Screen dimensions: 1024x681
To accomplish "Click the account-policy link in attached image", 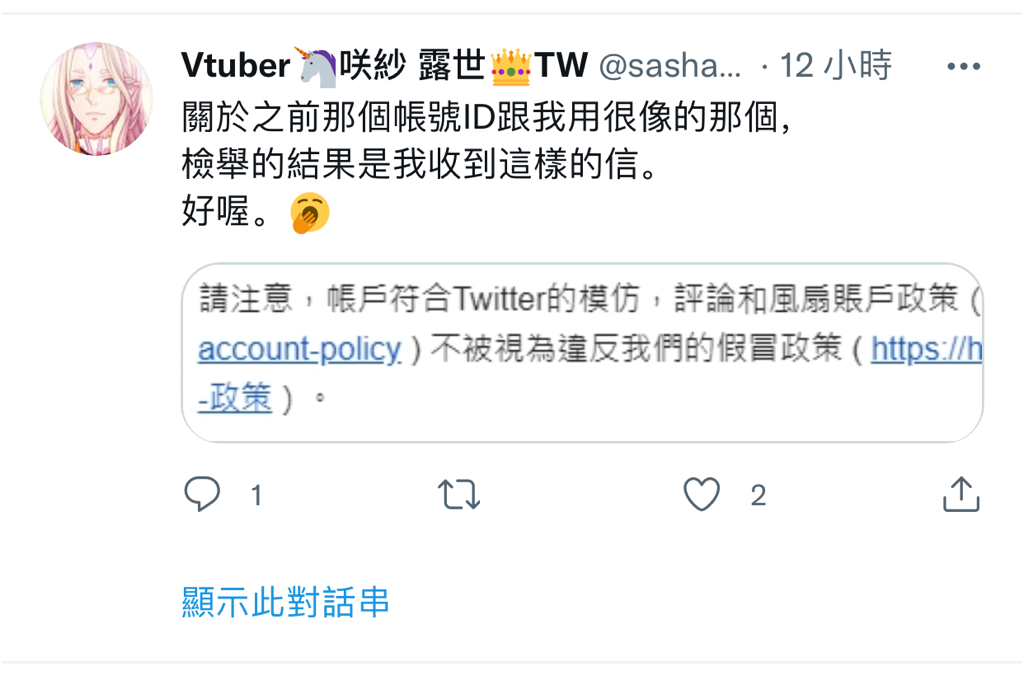I will (x=300, y=349).
